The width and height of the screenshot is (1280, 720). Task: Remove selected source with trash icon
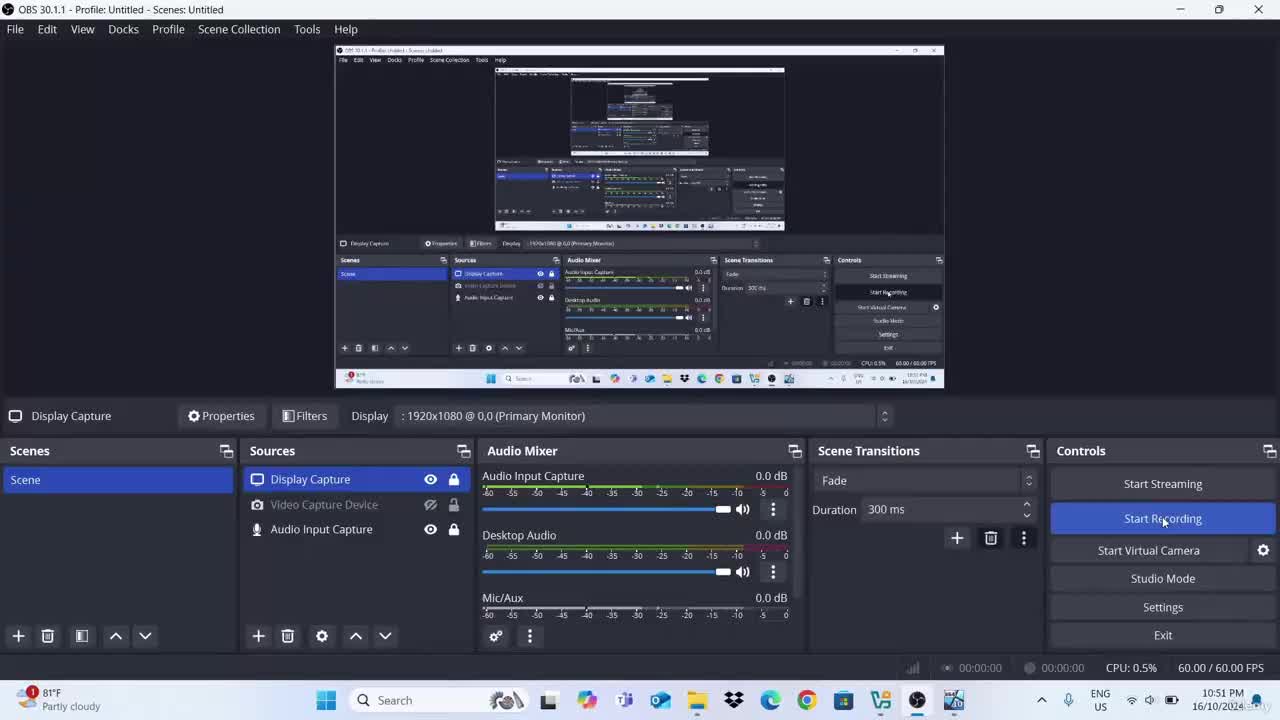point(288,636)
